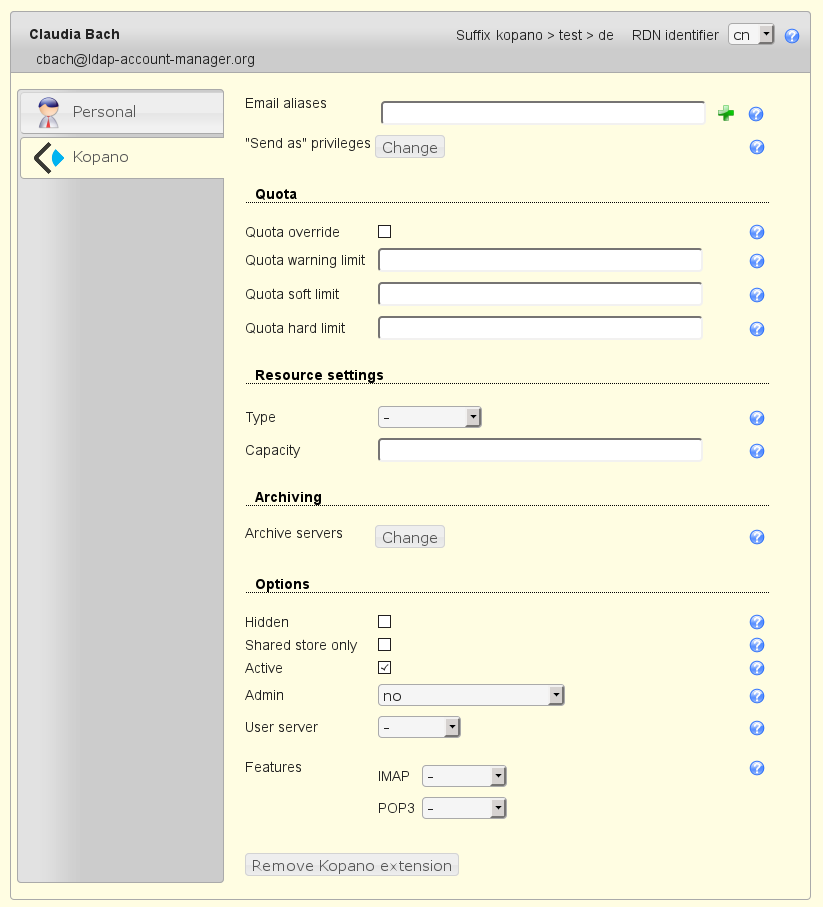
Task: Open the RDN identifier dropdown
Action: click(751, 35)
